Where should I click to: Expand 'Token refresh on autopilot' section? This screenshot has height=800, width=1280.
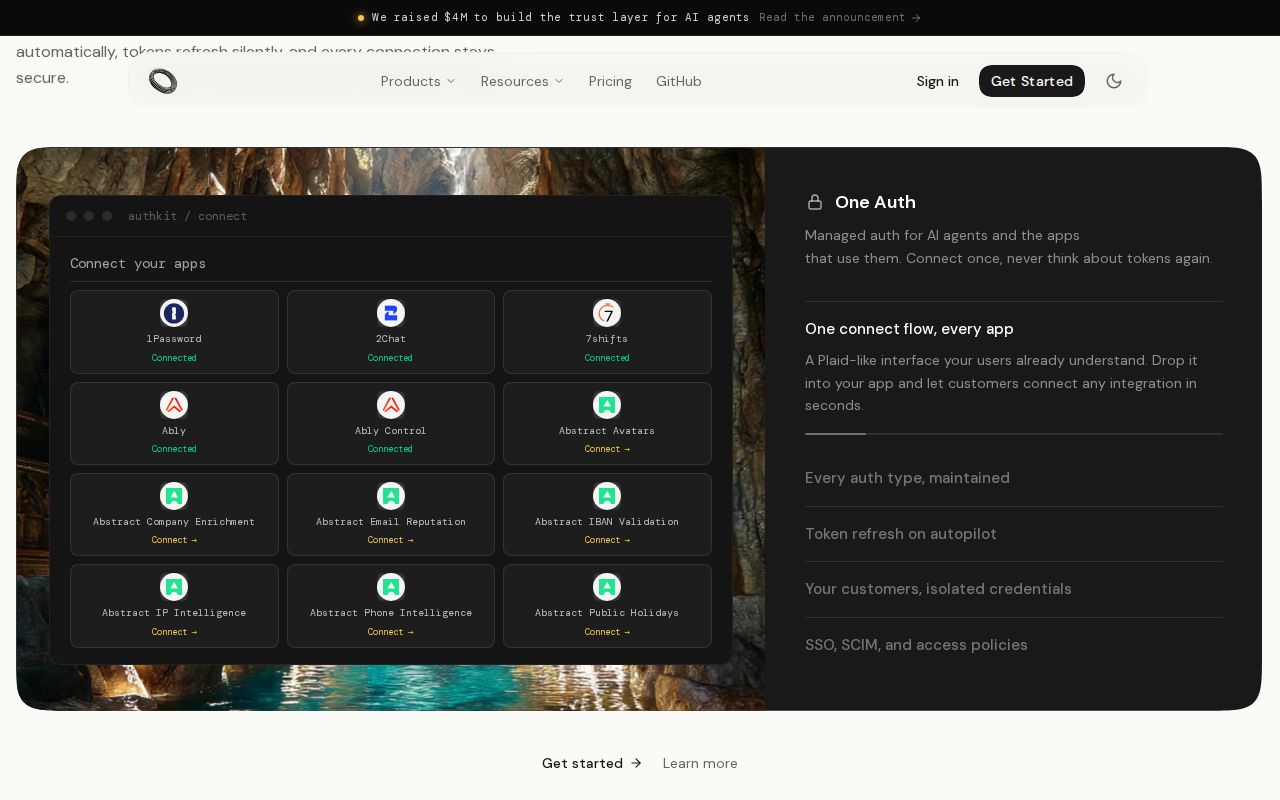1014,534
